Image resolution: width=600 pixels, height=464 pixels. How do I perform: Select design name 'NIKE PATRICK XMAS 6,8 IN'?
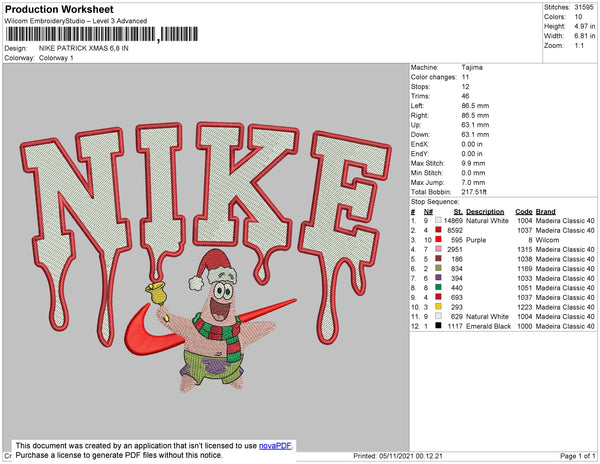point(83,48)
